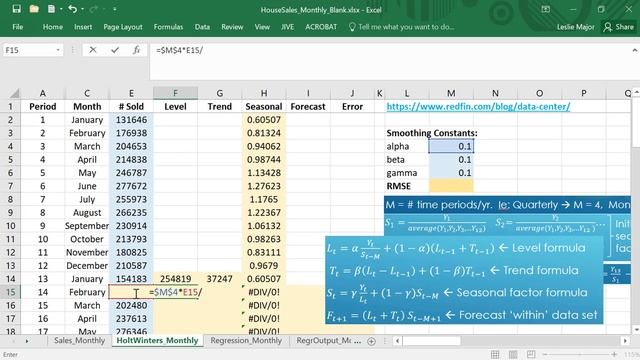This screenshot has height=360, width=640.
Task: Open the Data tab
Action: pos(202,27)
